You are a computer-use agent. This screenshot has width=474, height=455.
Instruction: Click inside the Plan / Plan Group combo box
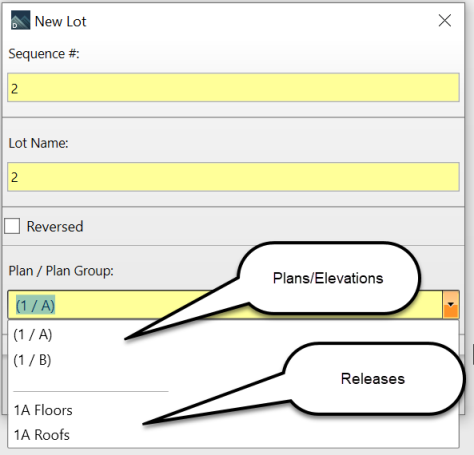click(x=225, y=305)
